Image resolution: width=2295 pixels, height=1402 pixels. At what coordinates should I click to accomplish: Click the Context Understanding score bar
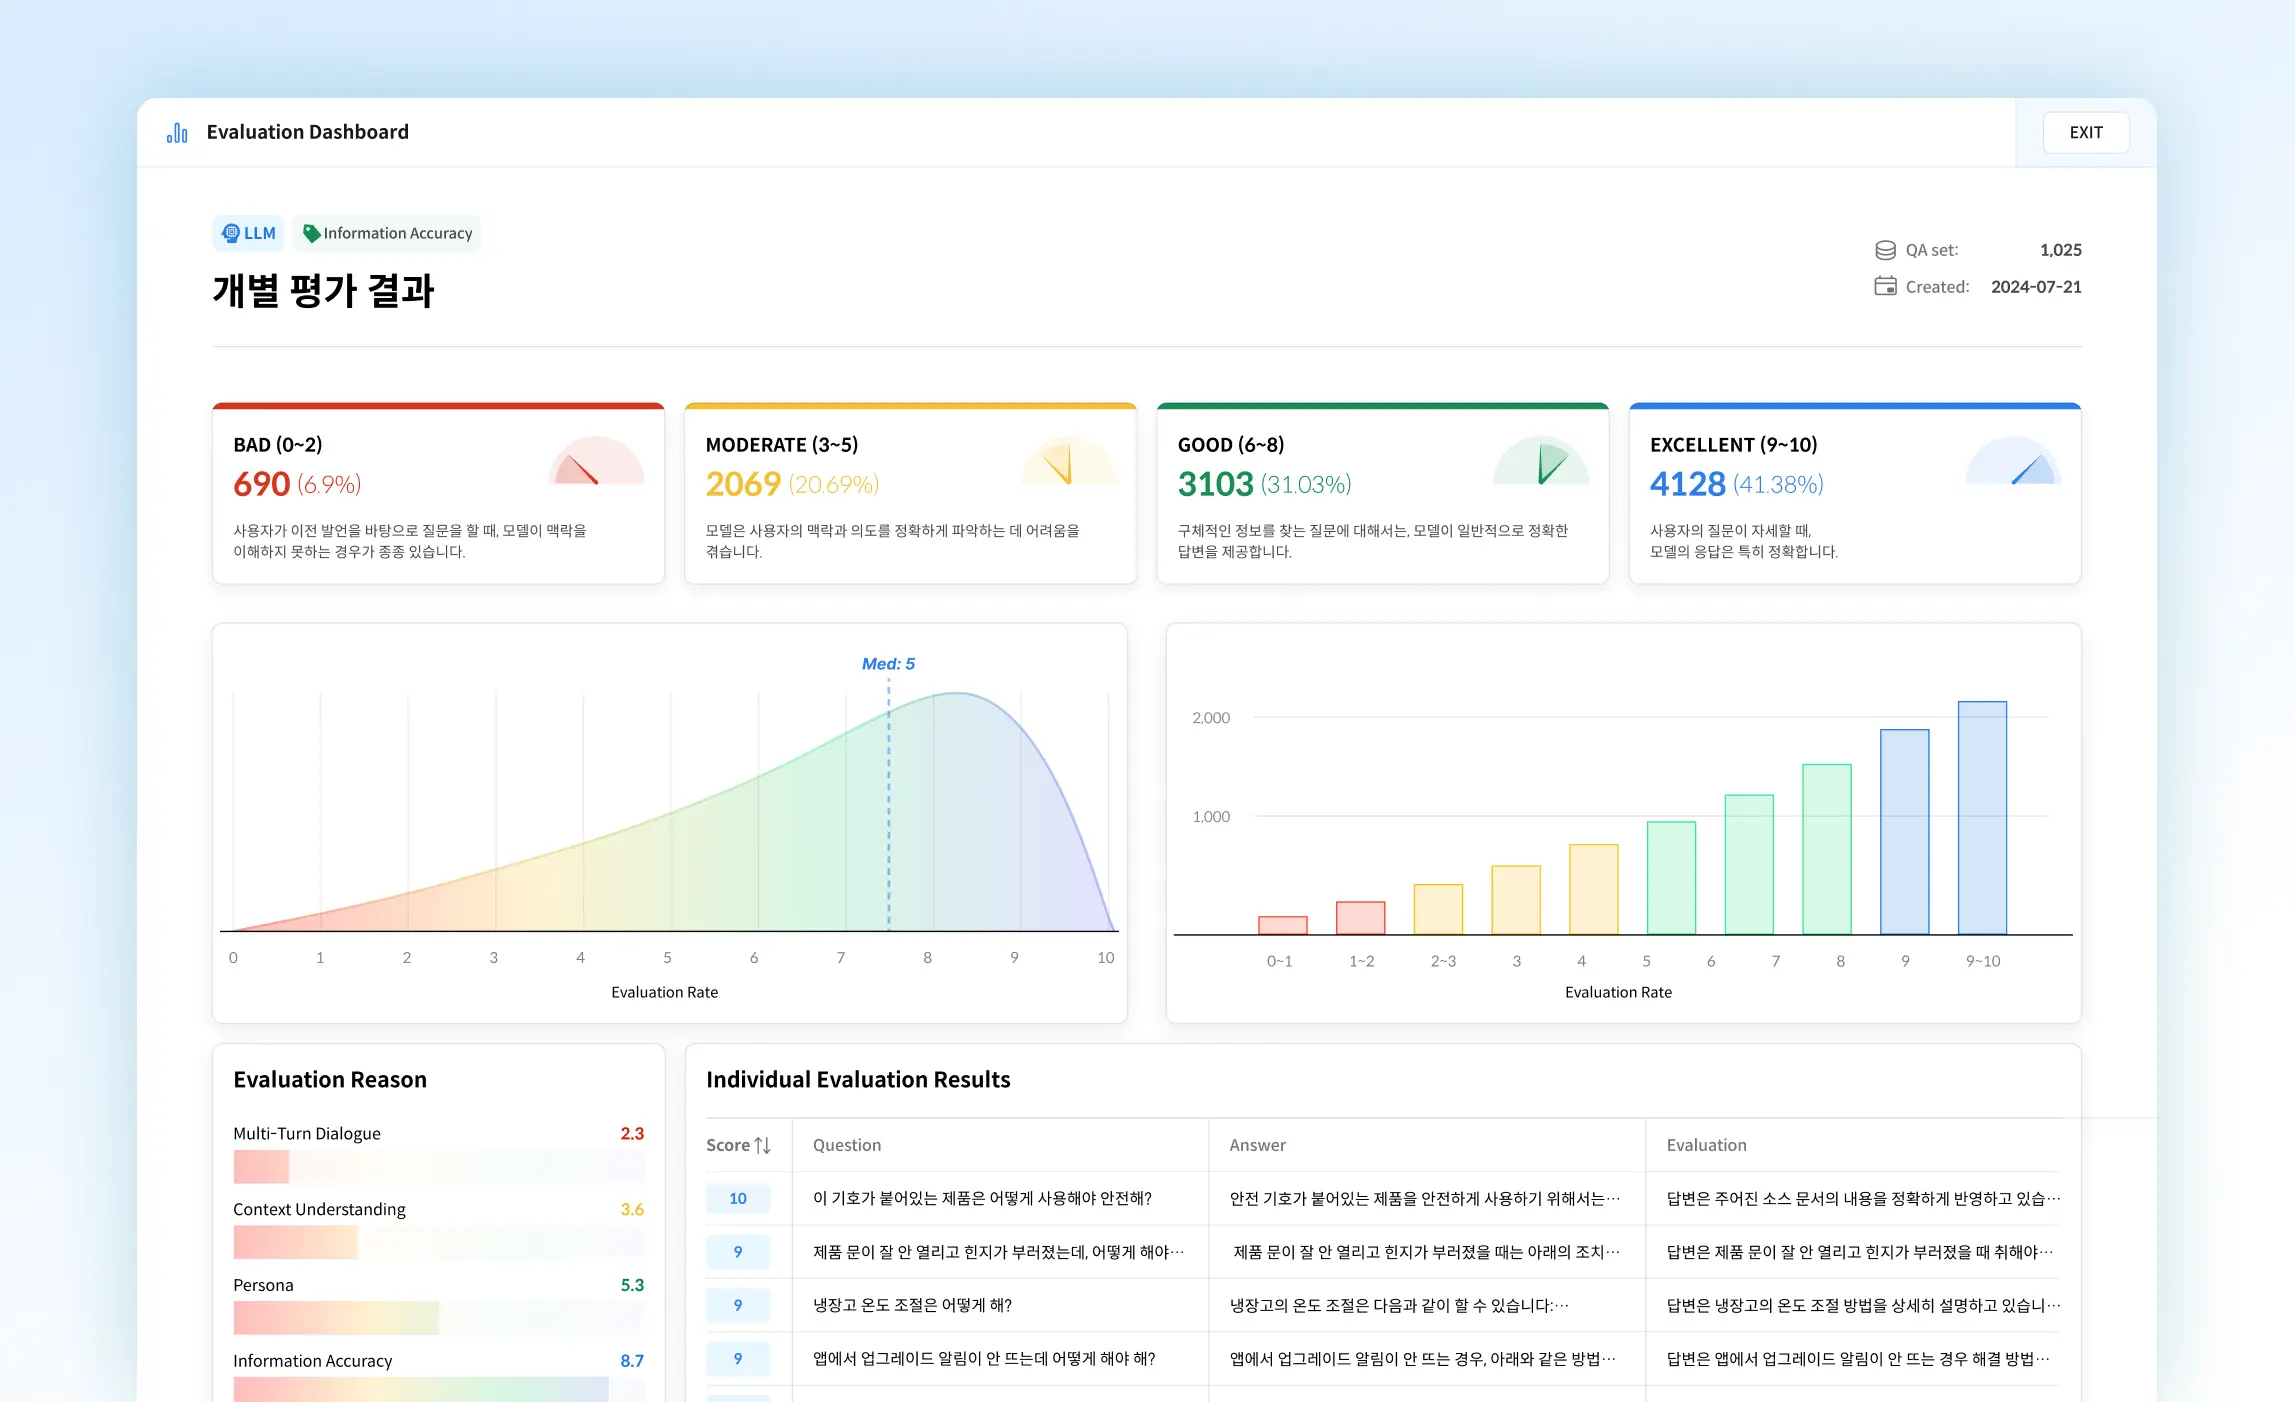tap(438, 1243)
